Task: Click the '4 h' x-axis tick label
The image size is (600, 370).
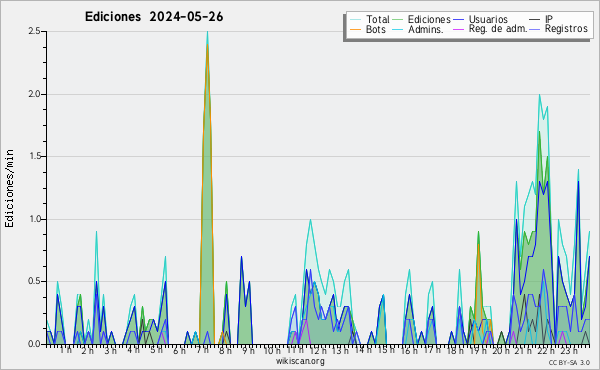Action: point(133,350)
